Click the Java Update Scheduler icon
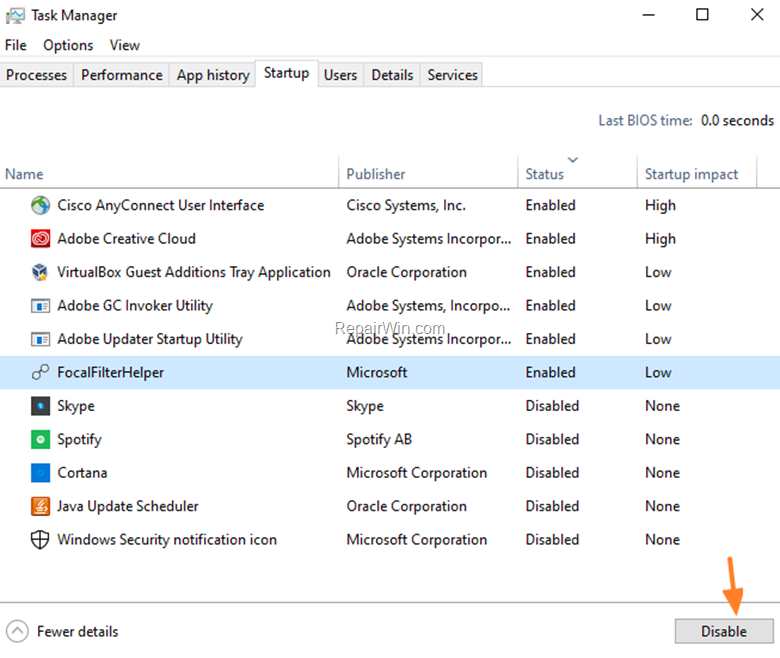780x658 pixels. coord(40,506)
